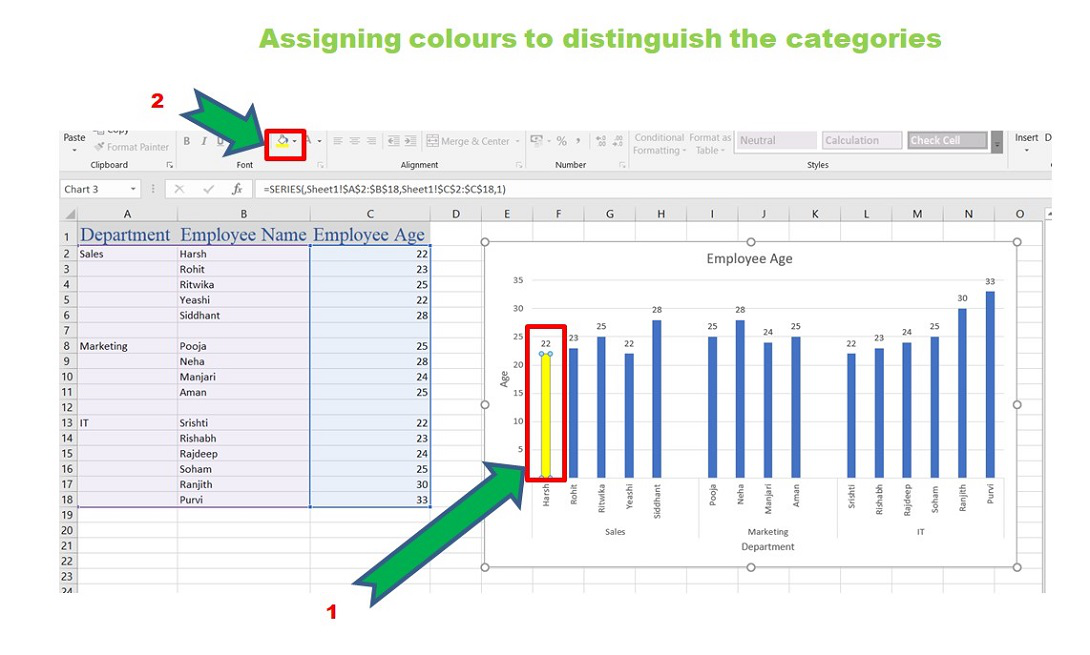
Task: Apply the Neutral cell style
Action: [776, 140]
